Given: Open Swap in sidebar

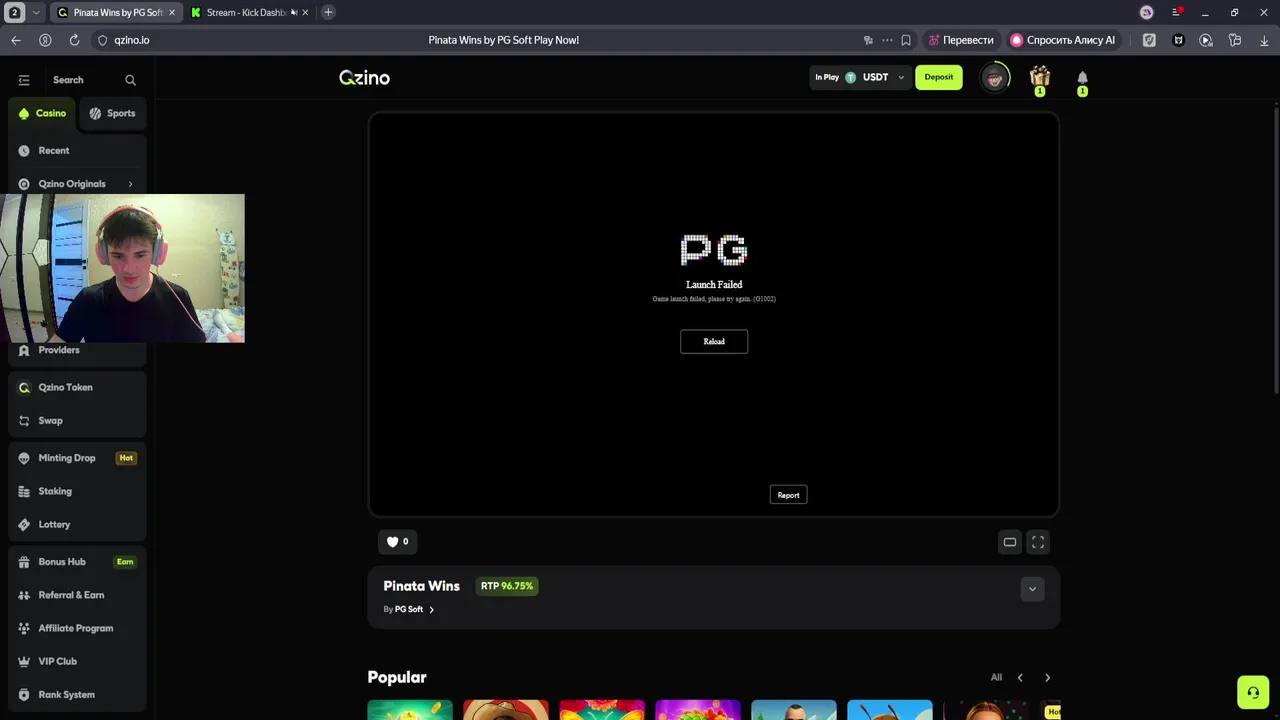Looking at the screenshot, I should [77, 421].
